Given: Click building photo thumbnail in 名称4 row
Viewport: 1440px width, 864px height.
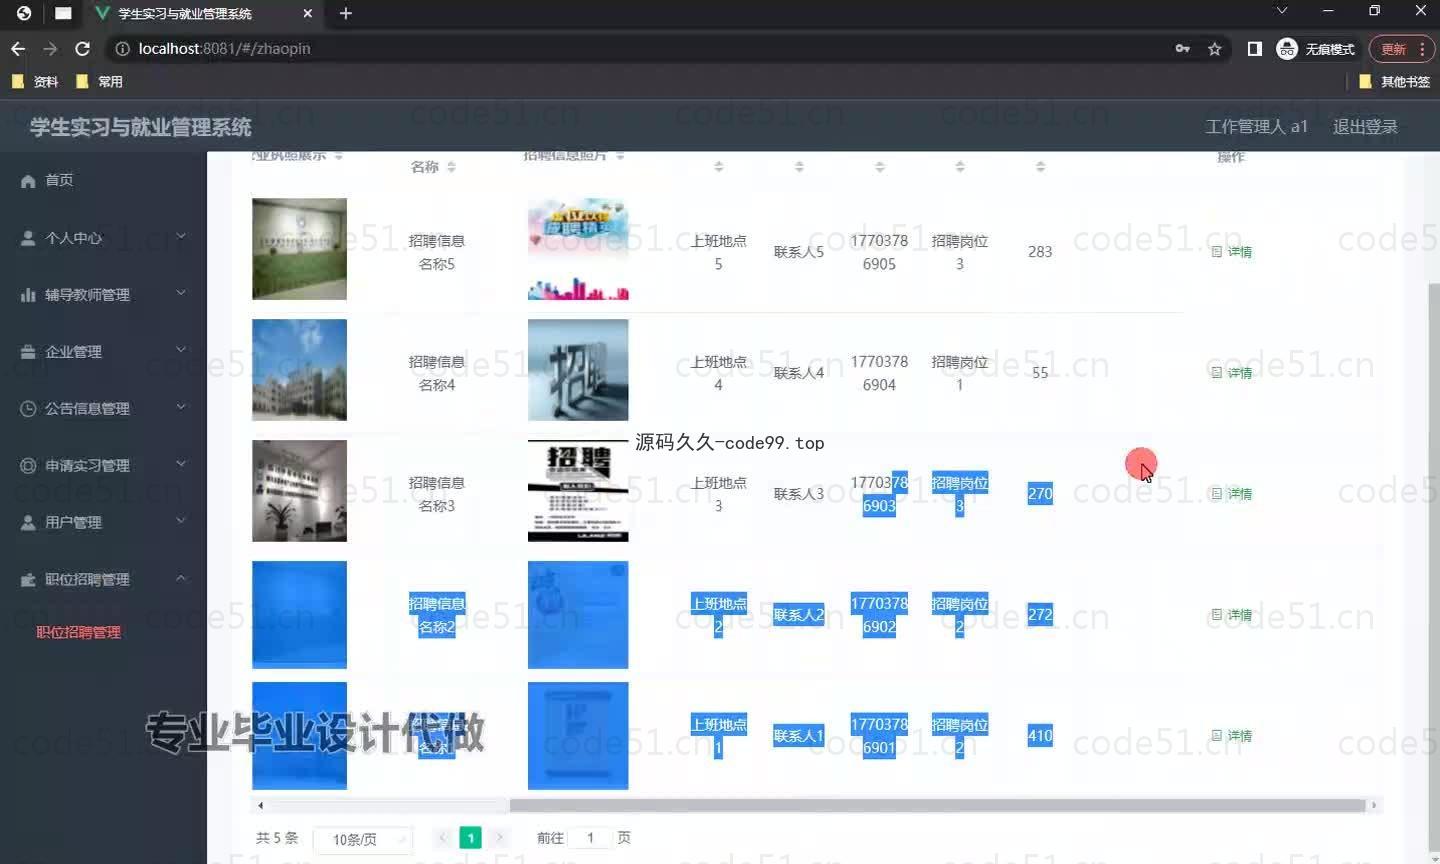Looking at the screenshot, I should click(x=299, y=370).
